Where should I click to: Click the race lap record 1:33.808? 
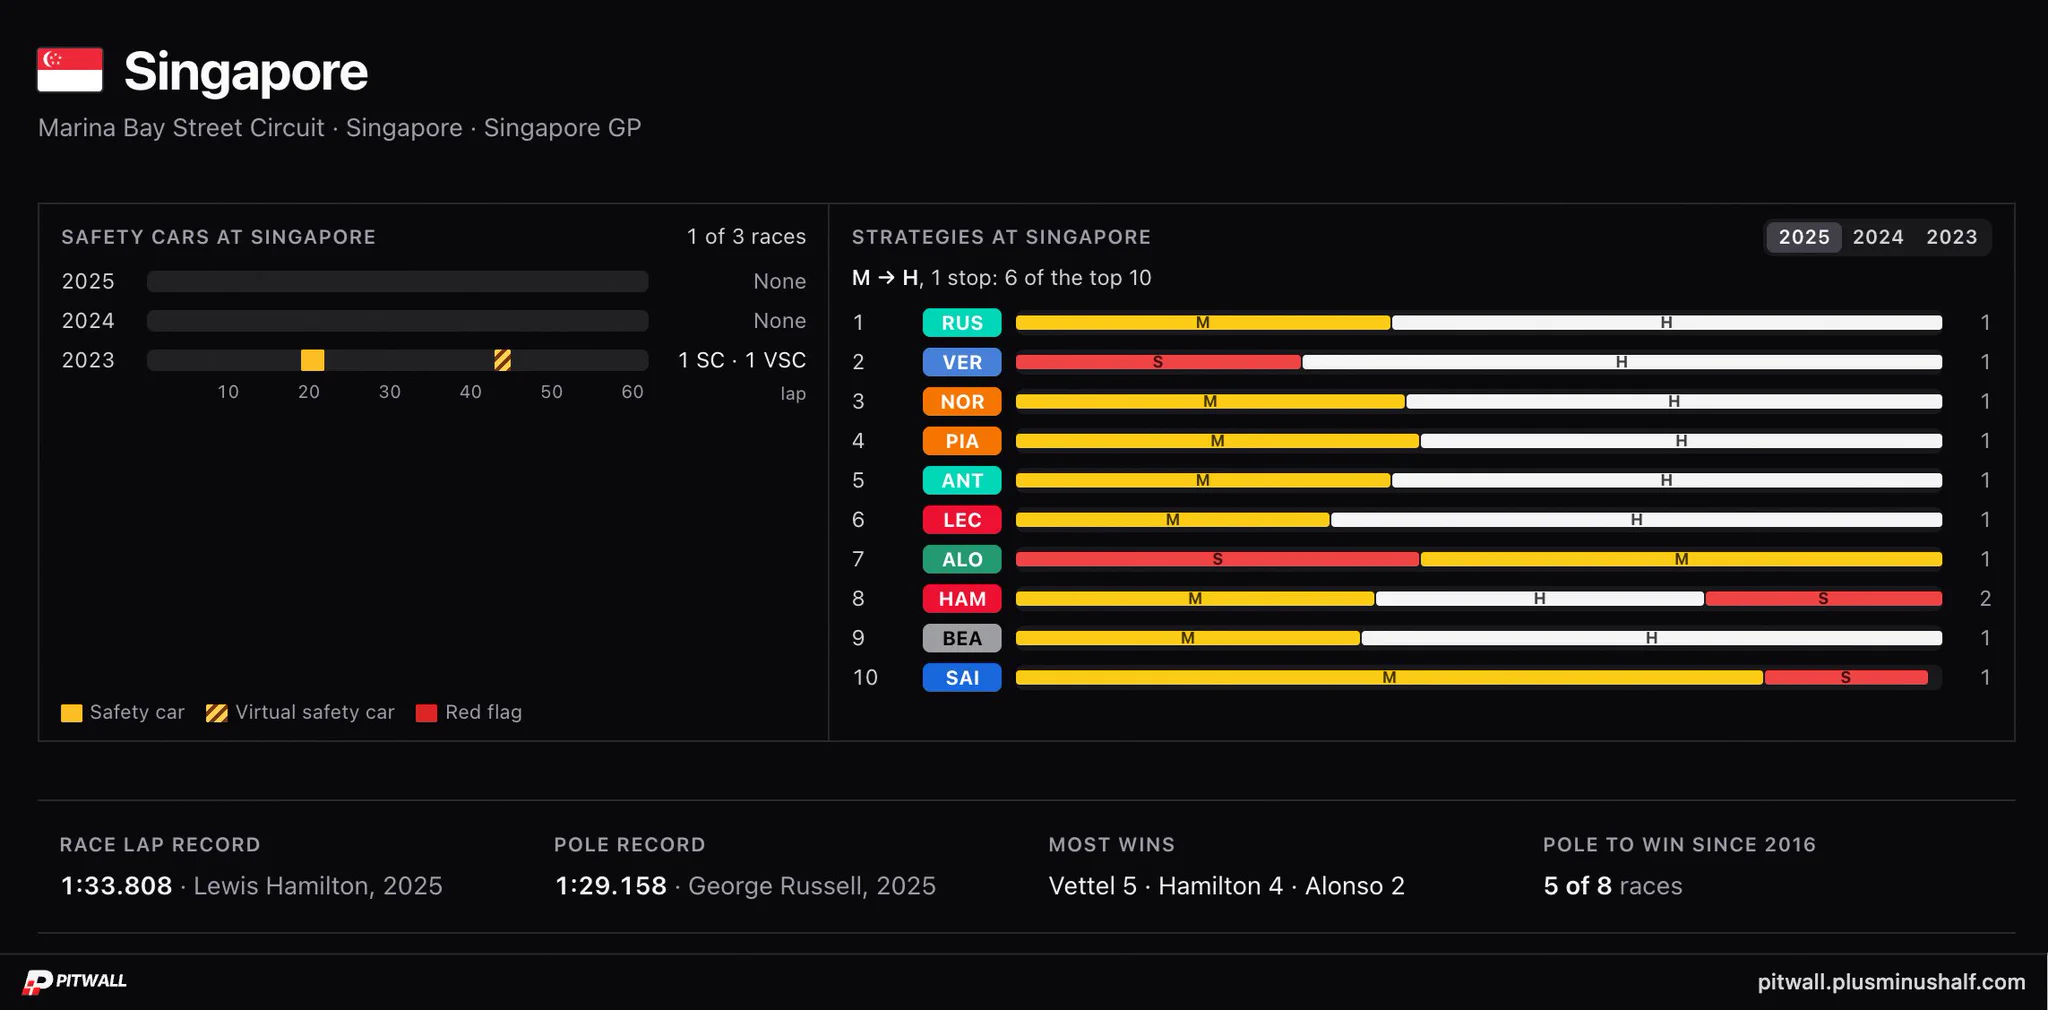(x=116, y=886)
